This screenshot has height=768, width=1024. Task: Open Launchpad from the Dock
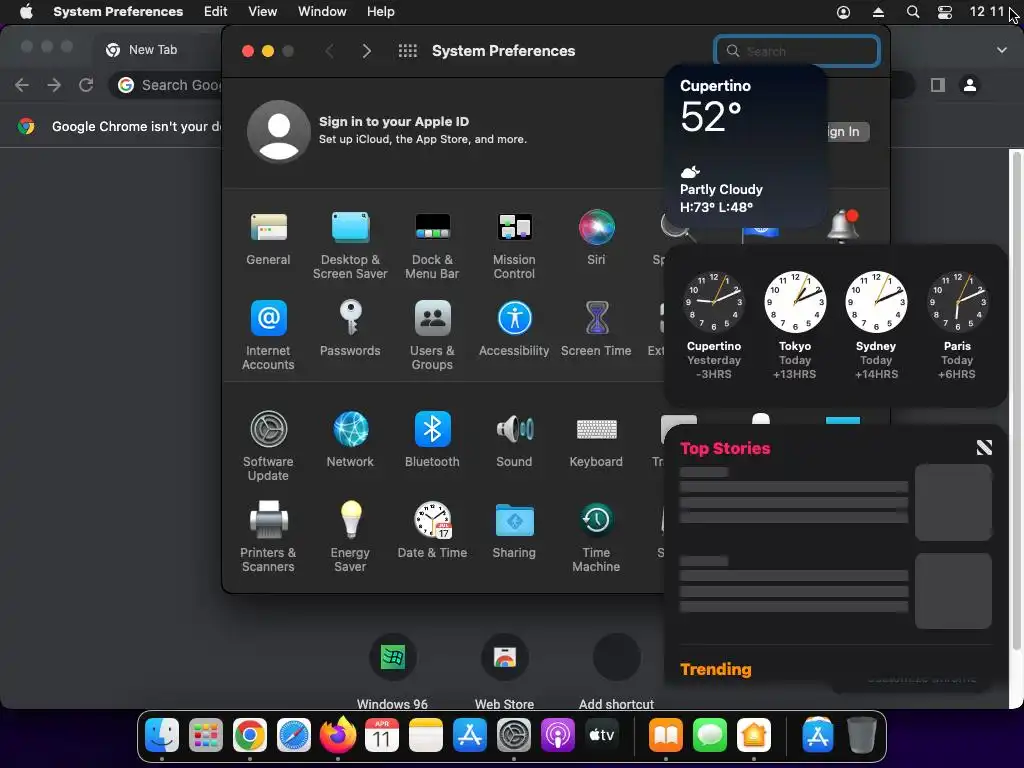tap(206, 735)
